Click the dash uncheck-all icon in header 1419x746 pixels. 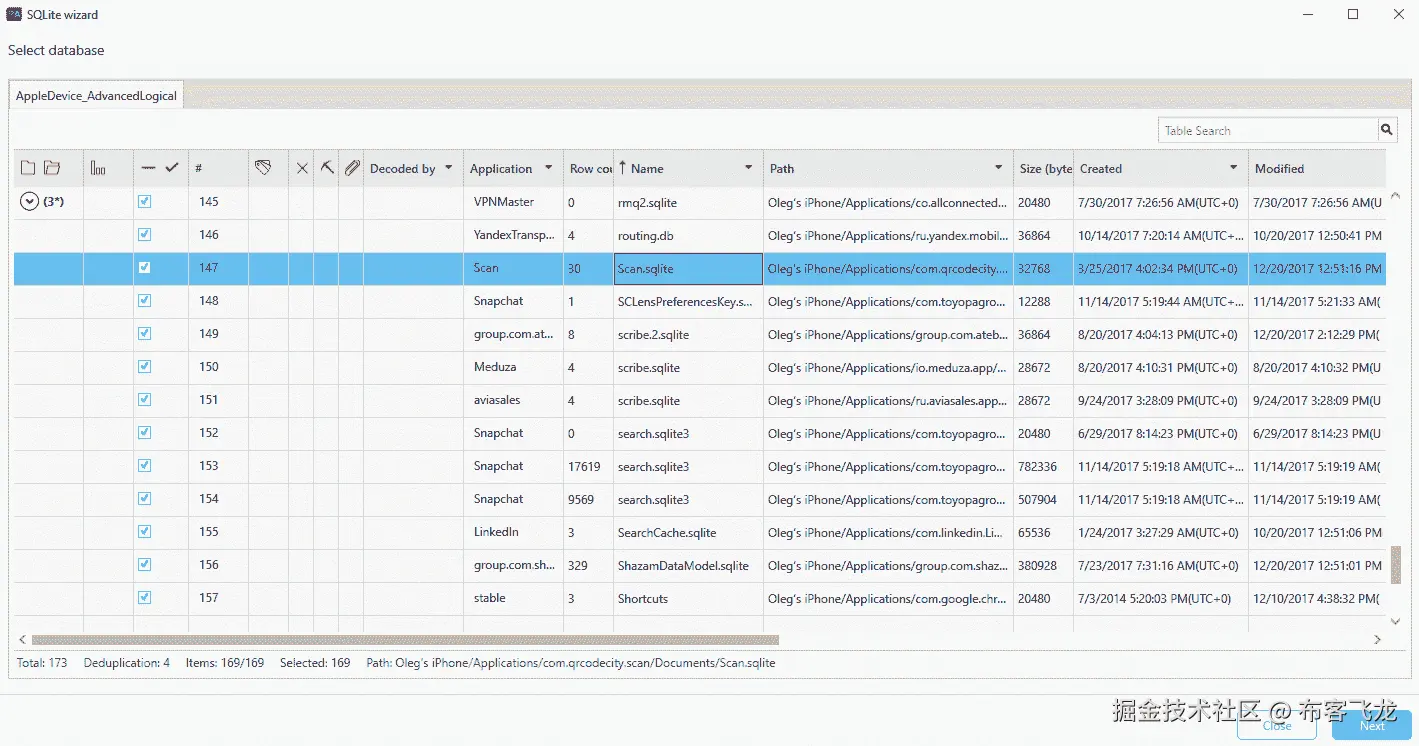pyautogui.click(x=149, y=168)
